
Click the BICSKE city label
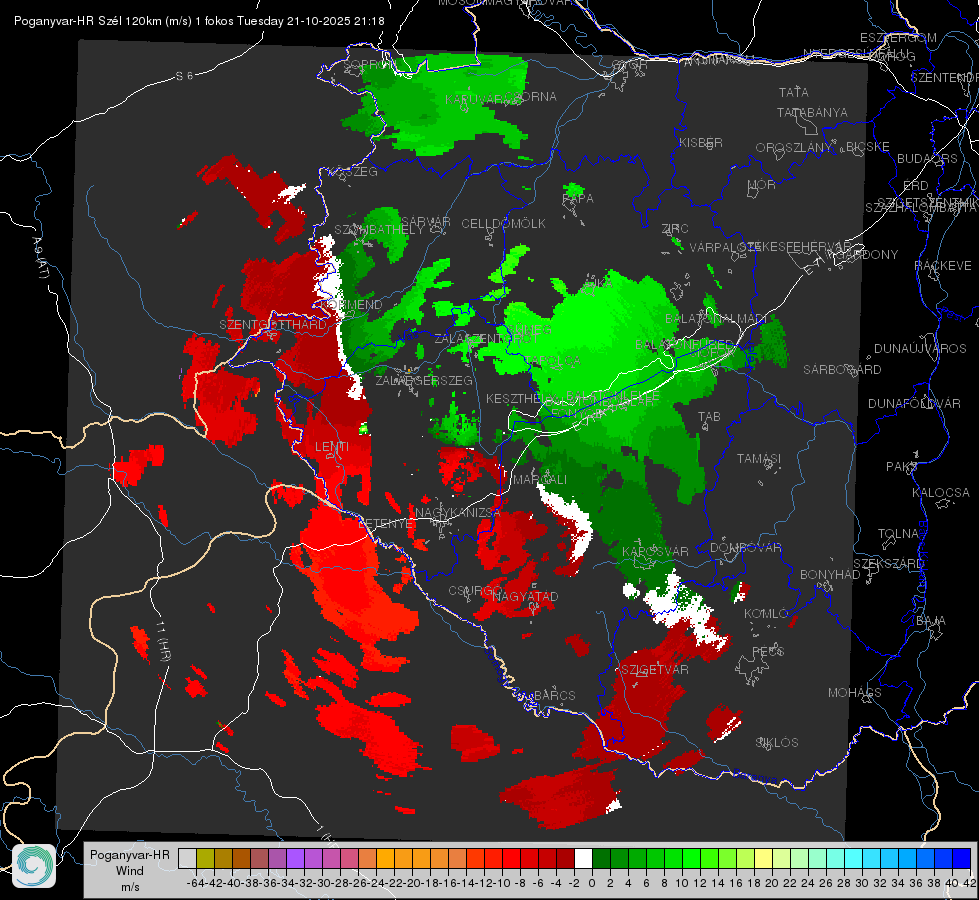click(x=867, y=146)
